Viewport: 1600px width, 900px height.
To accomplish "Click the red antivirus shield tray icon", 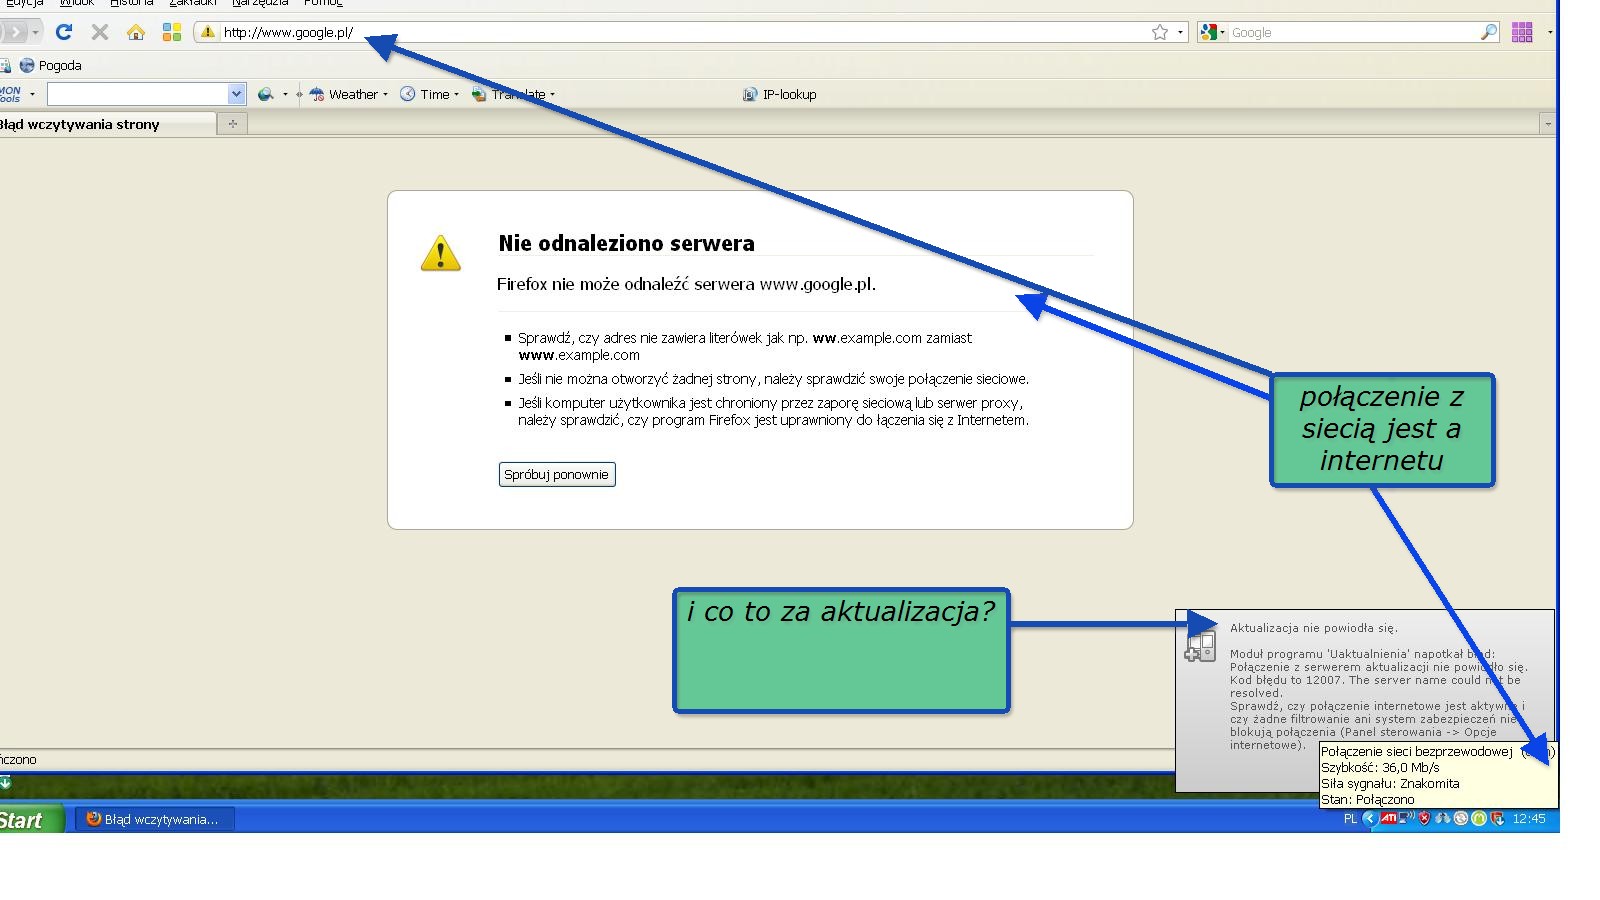I will tap(1423, 819).
